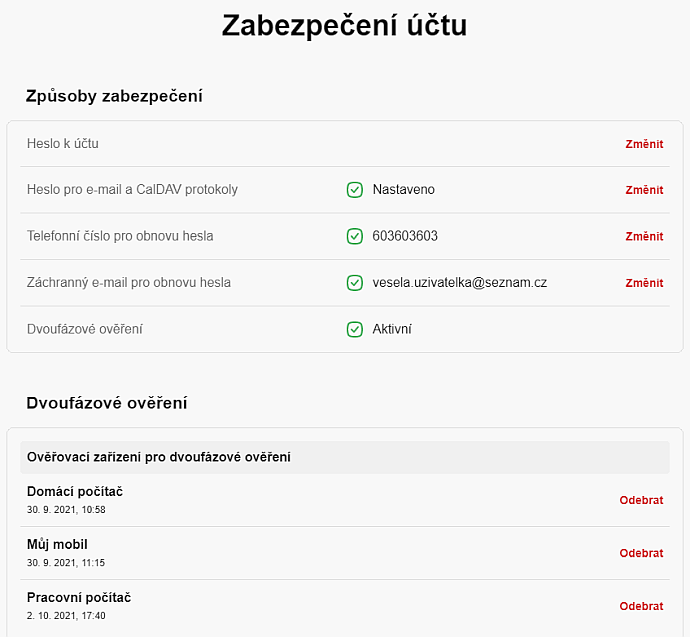Click green checkmark icon beside Nastaveno
This screenshot has height=637, width=690.
pyautogui.click(x=355, y=190)
